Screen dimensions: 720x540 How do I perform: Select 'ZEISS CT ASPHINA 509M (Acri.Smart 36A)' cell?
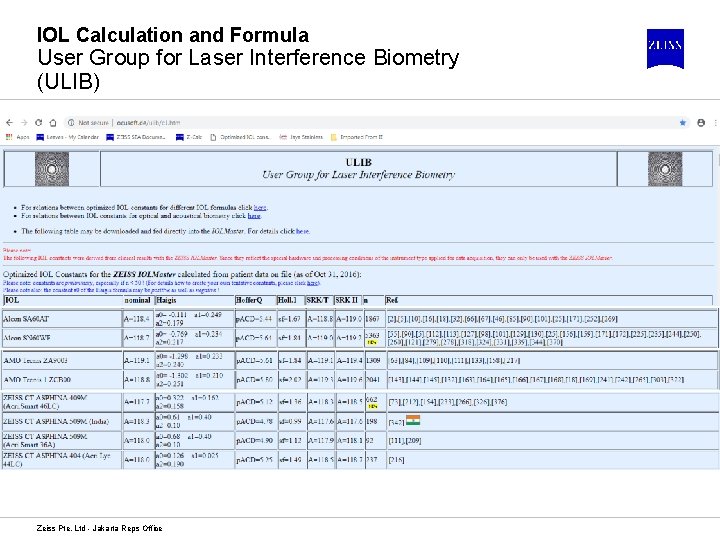(62, 440)
